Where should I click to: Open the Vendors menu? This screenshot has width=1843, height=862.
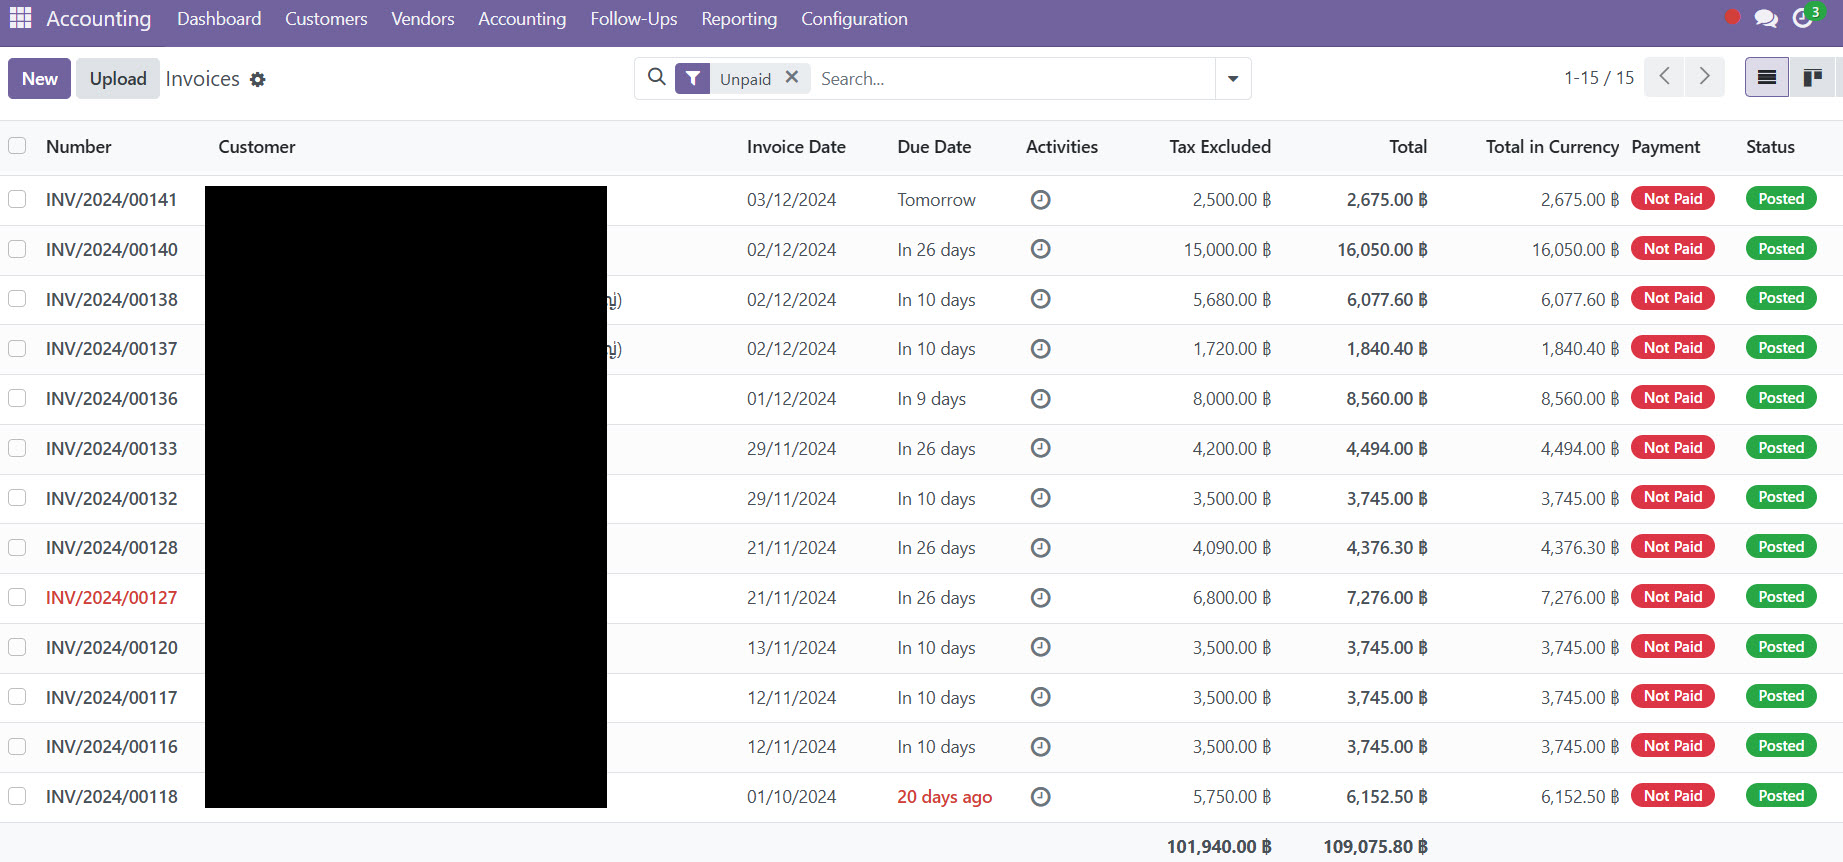[x=422, y=19]
